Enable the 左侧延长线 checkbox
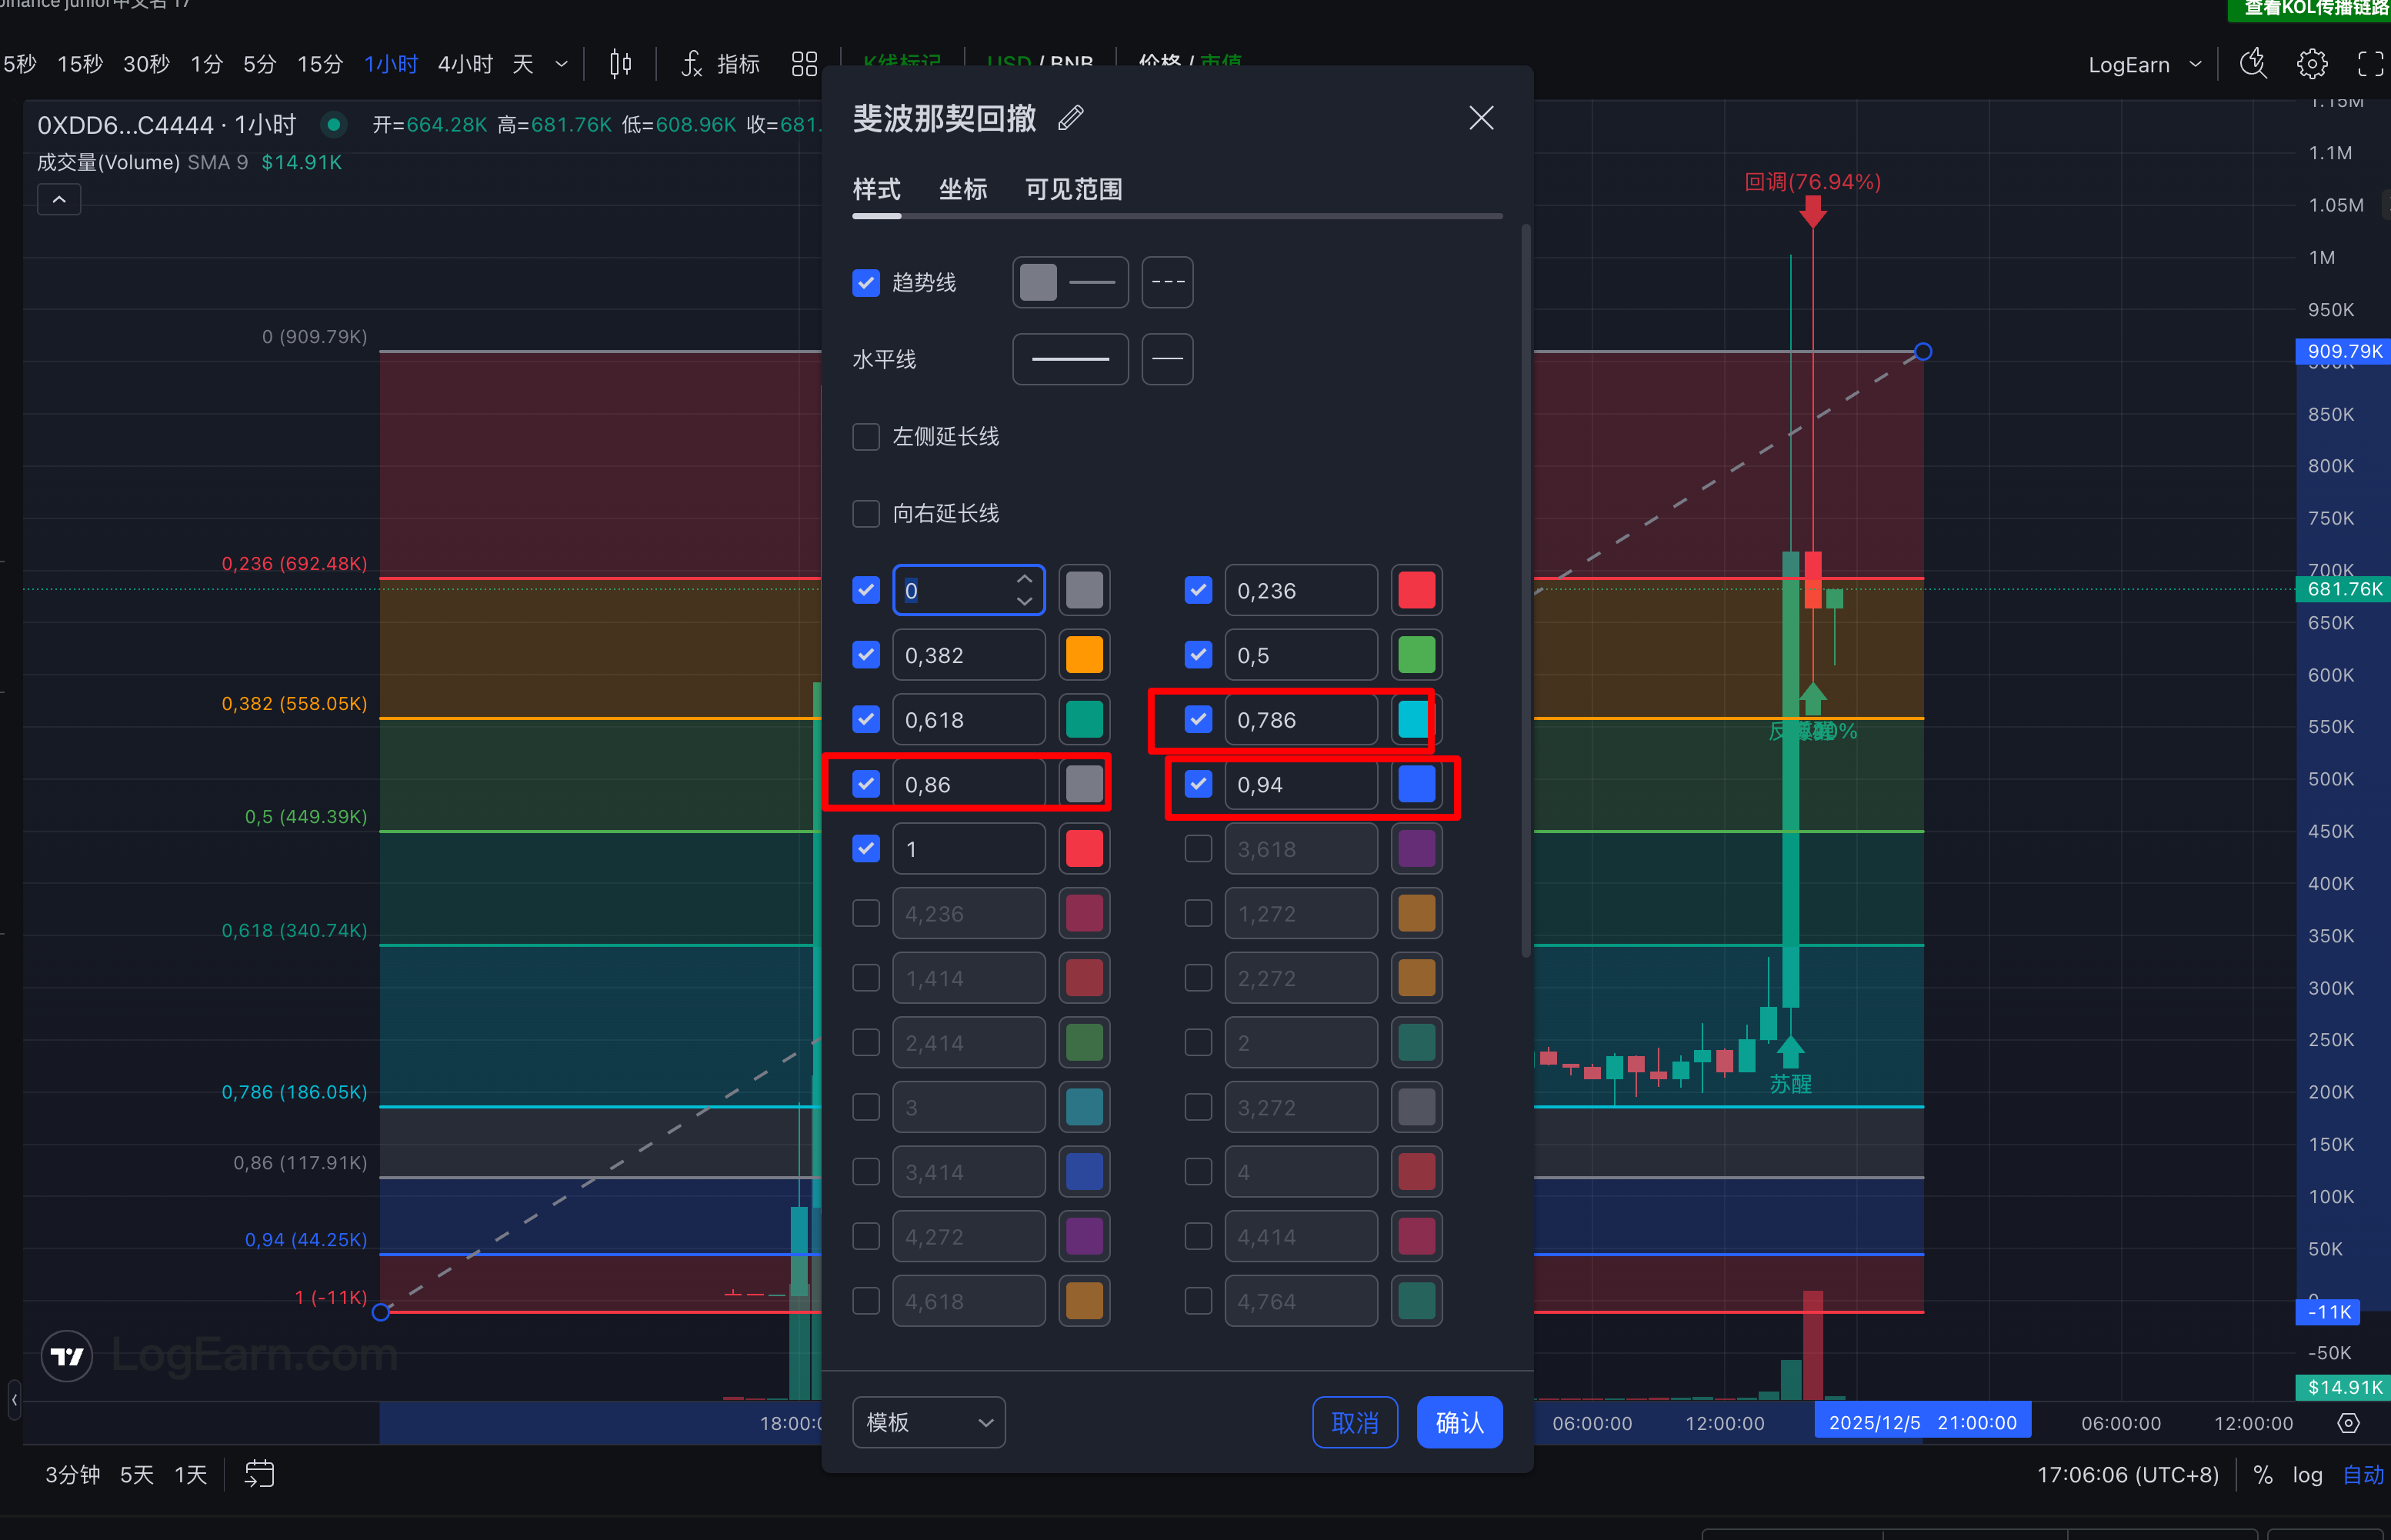The width and height of the screenshot is (2391, 1540). point(866,437)
